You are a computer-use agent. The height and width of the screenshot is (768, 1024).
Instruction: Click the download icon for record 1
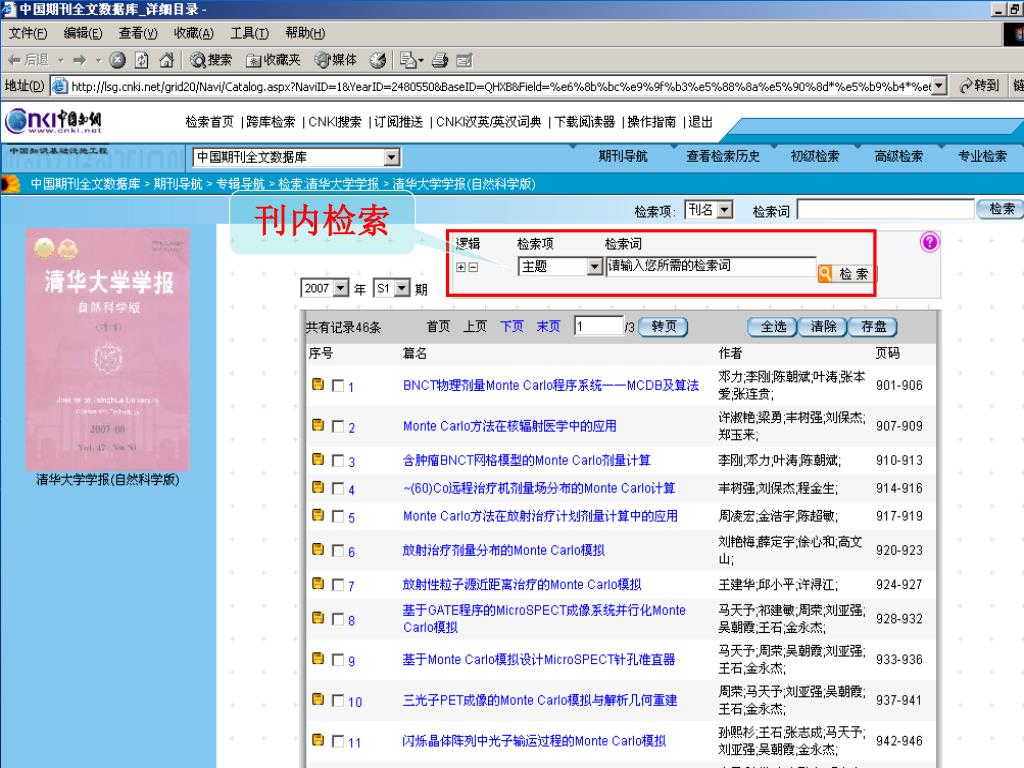tap(318, 384)
